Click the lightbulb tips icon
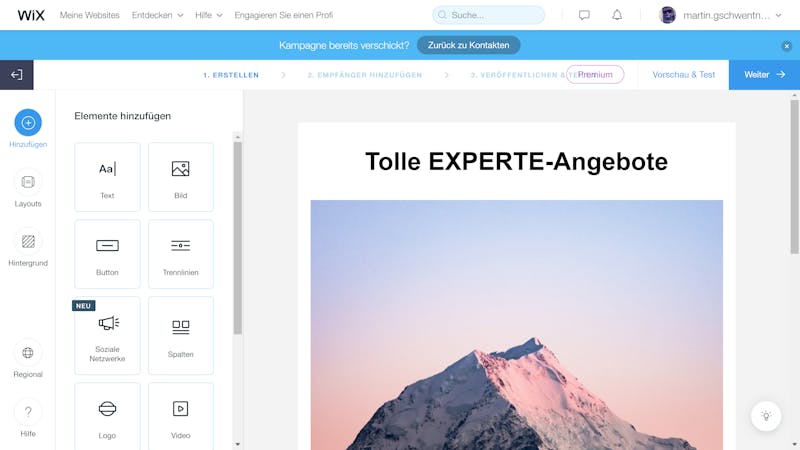Image resolution: width=800 pixels, height=450 pixels. 766,416
